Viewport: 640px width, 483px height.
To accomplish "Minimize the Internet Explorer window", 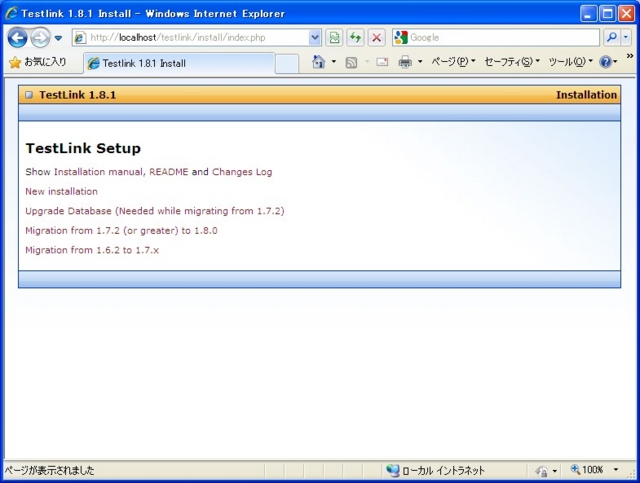I will click(x=588, y=14).
